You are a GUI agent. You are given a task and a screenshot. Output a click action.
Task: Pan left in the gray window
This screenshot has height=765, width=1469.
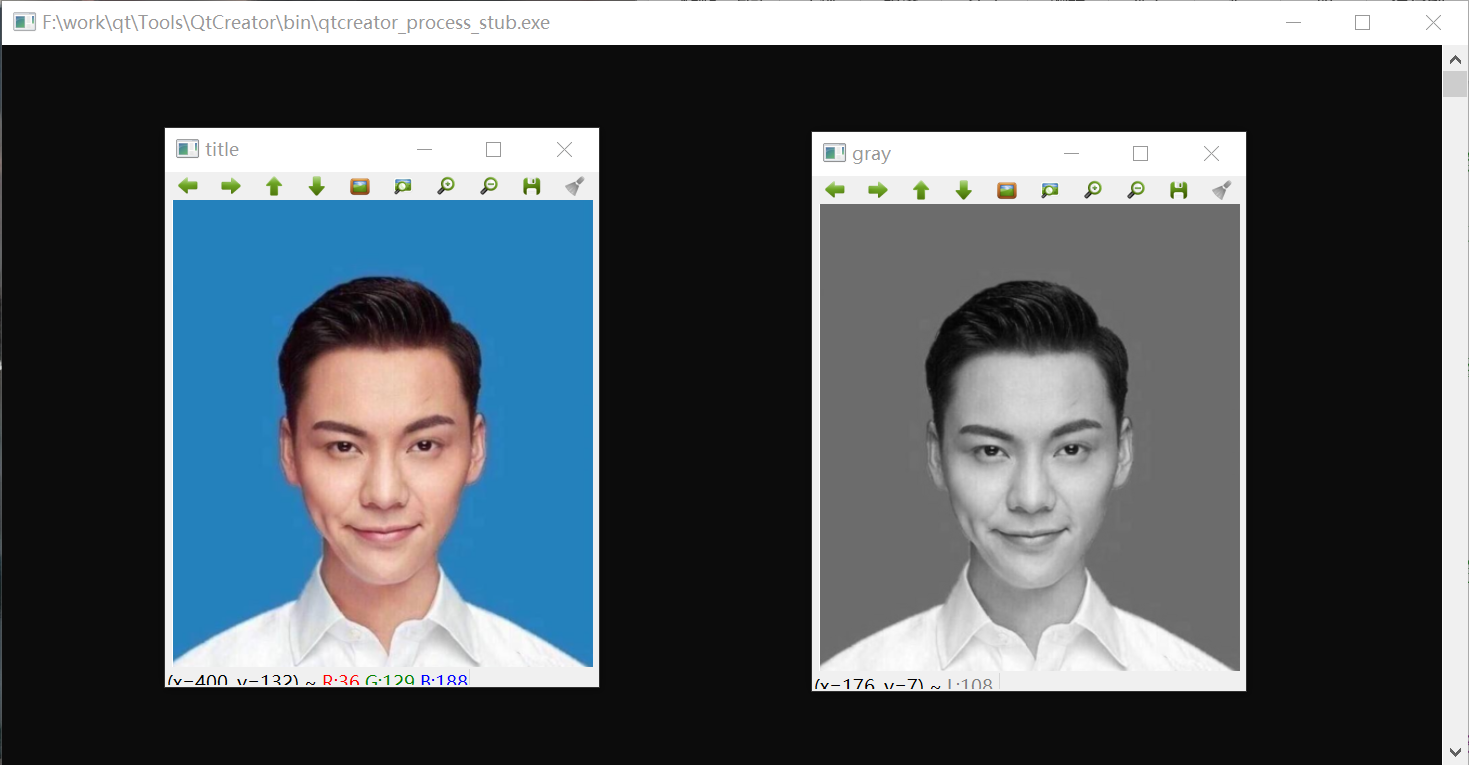click(835, 190)
